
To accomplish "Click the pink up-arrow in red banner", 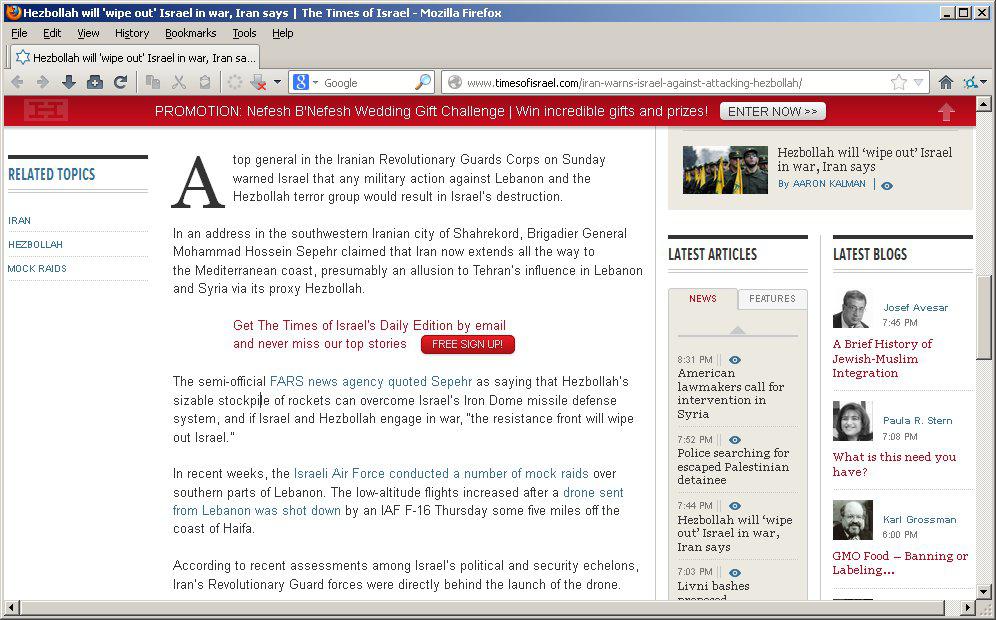I will tap(946, 111).
